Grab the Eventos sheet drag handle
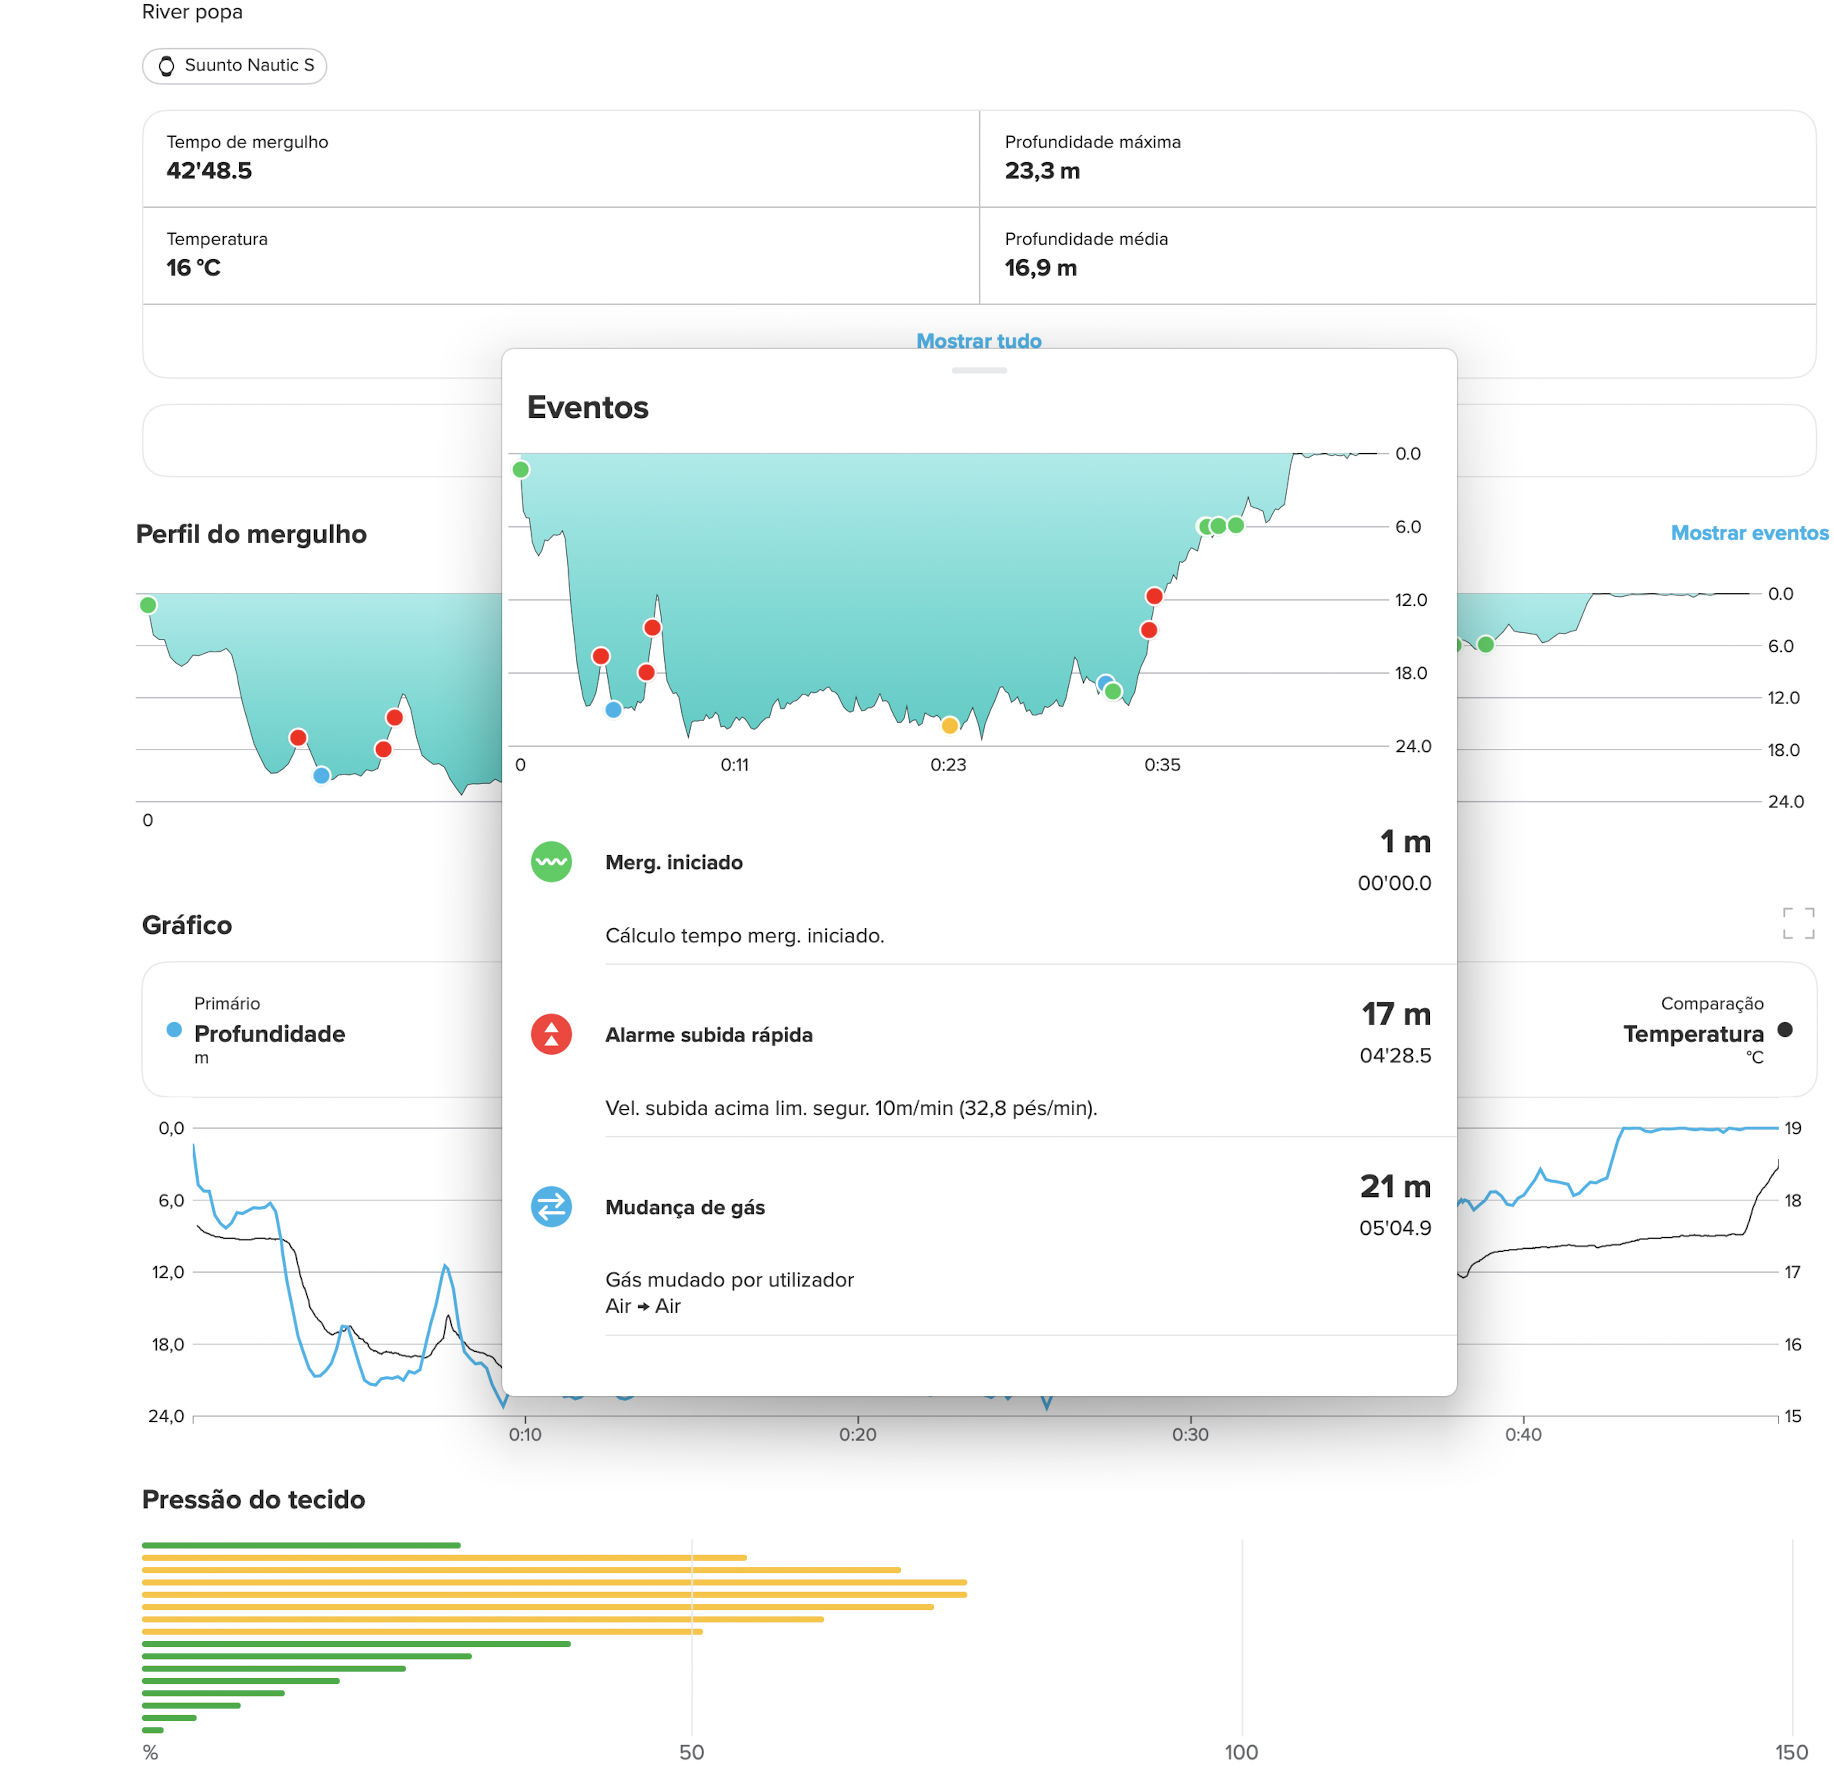This screenshot has height=1782, width=1834. coord(979,371)
